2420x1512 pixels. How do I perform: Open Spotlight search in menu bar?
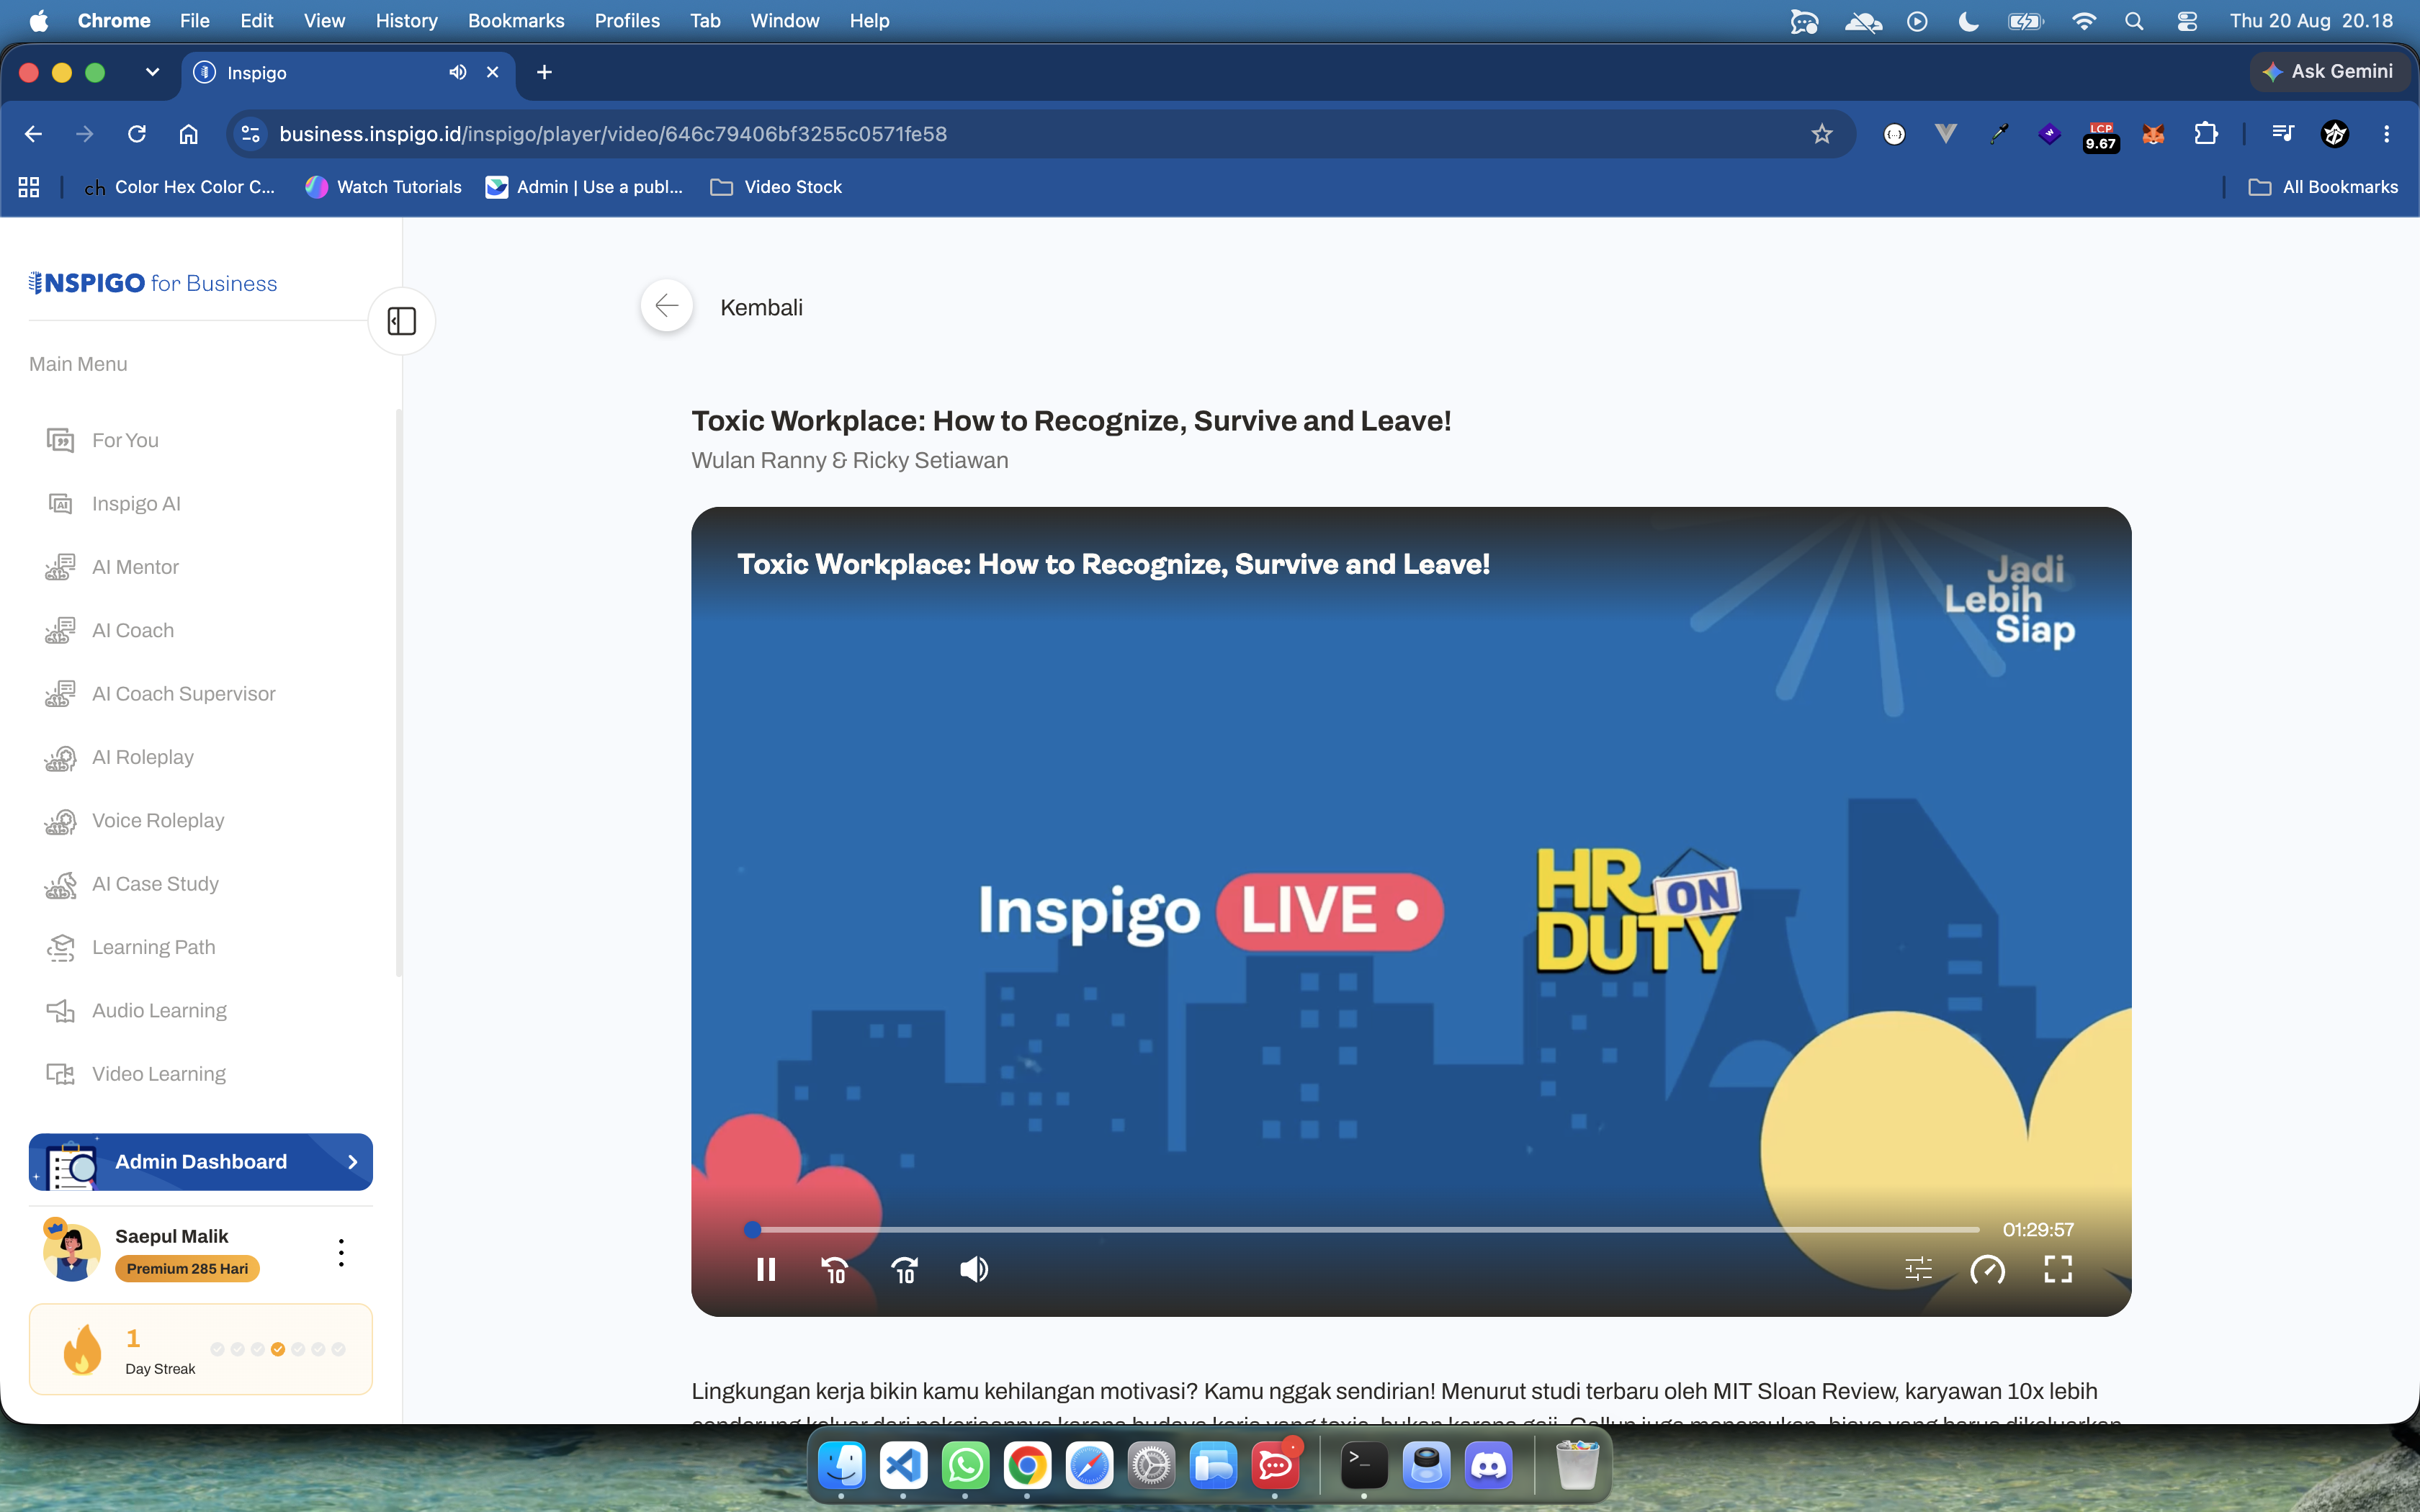2134,20
